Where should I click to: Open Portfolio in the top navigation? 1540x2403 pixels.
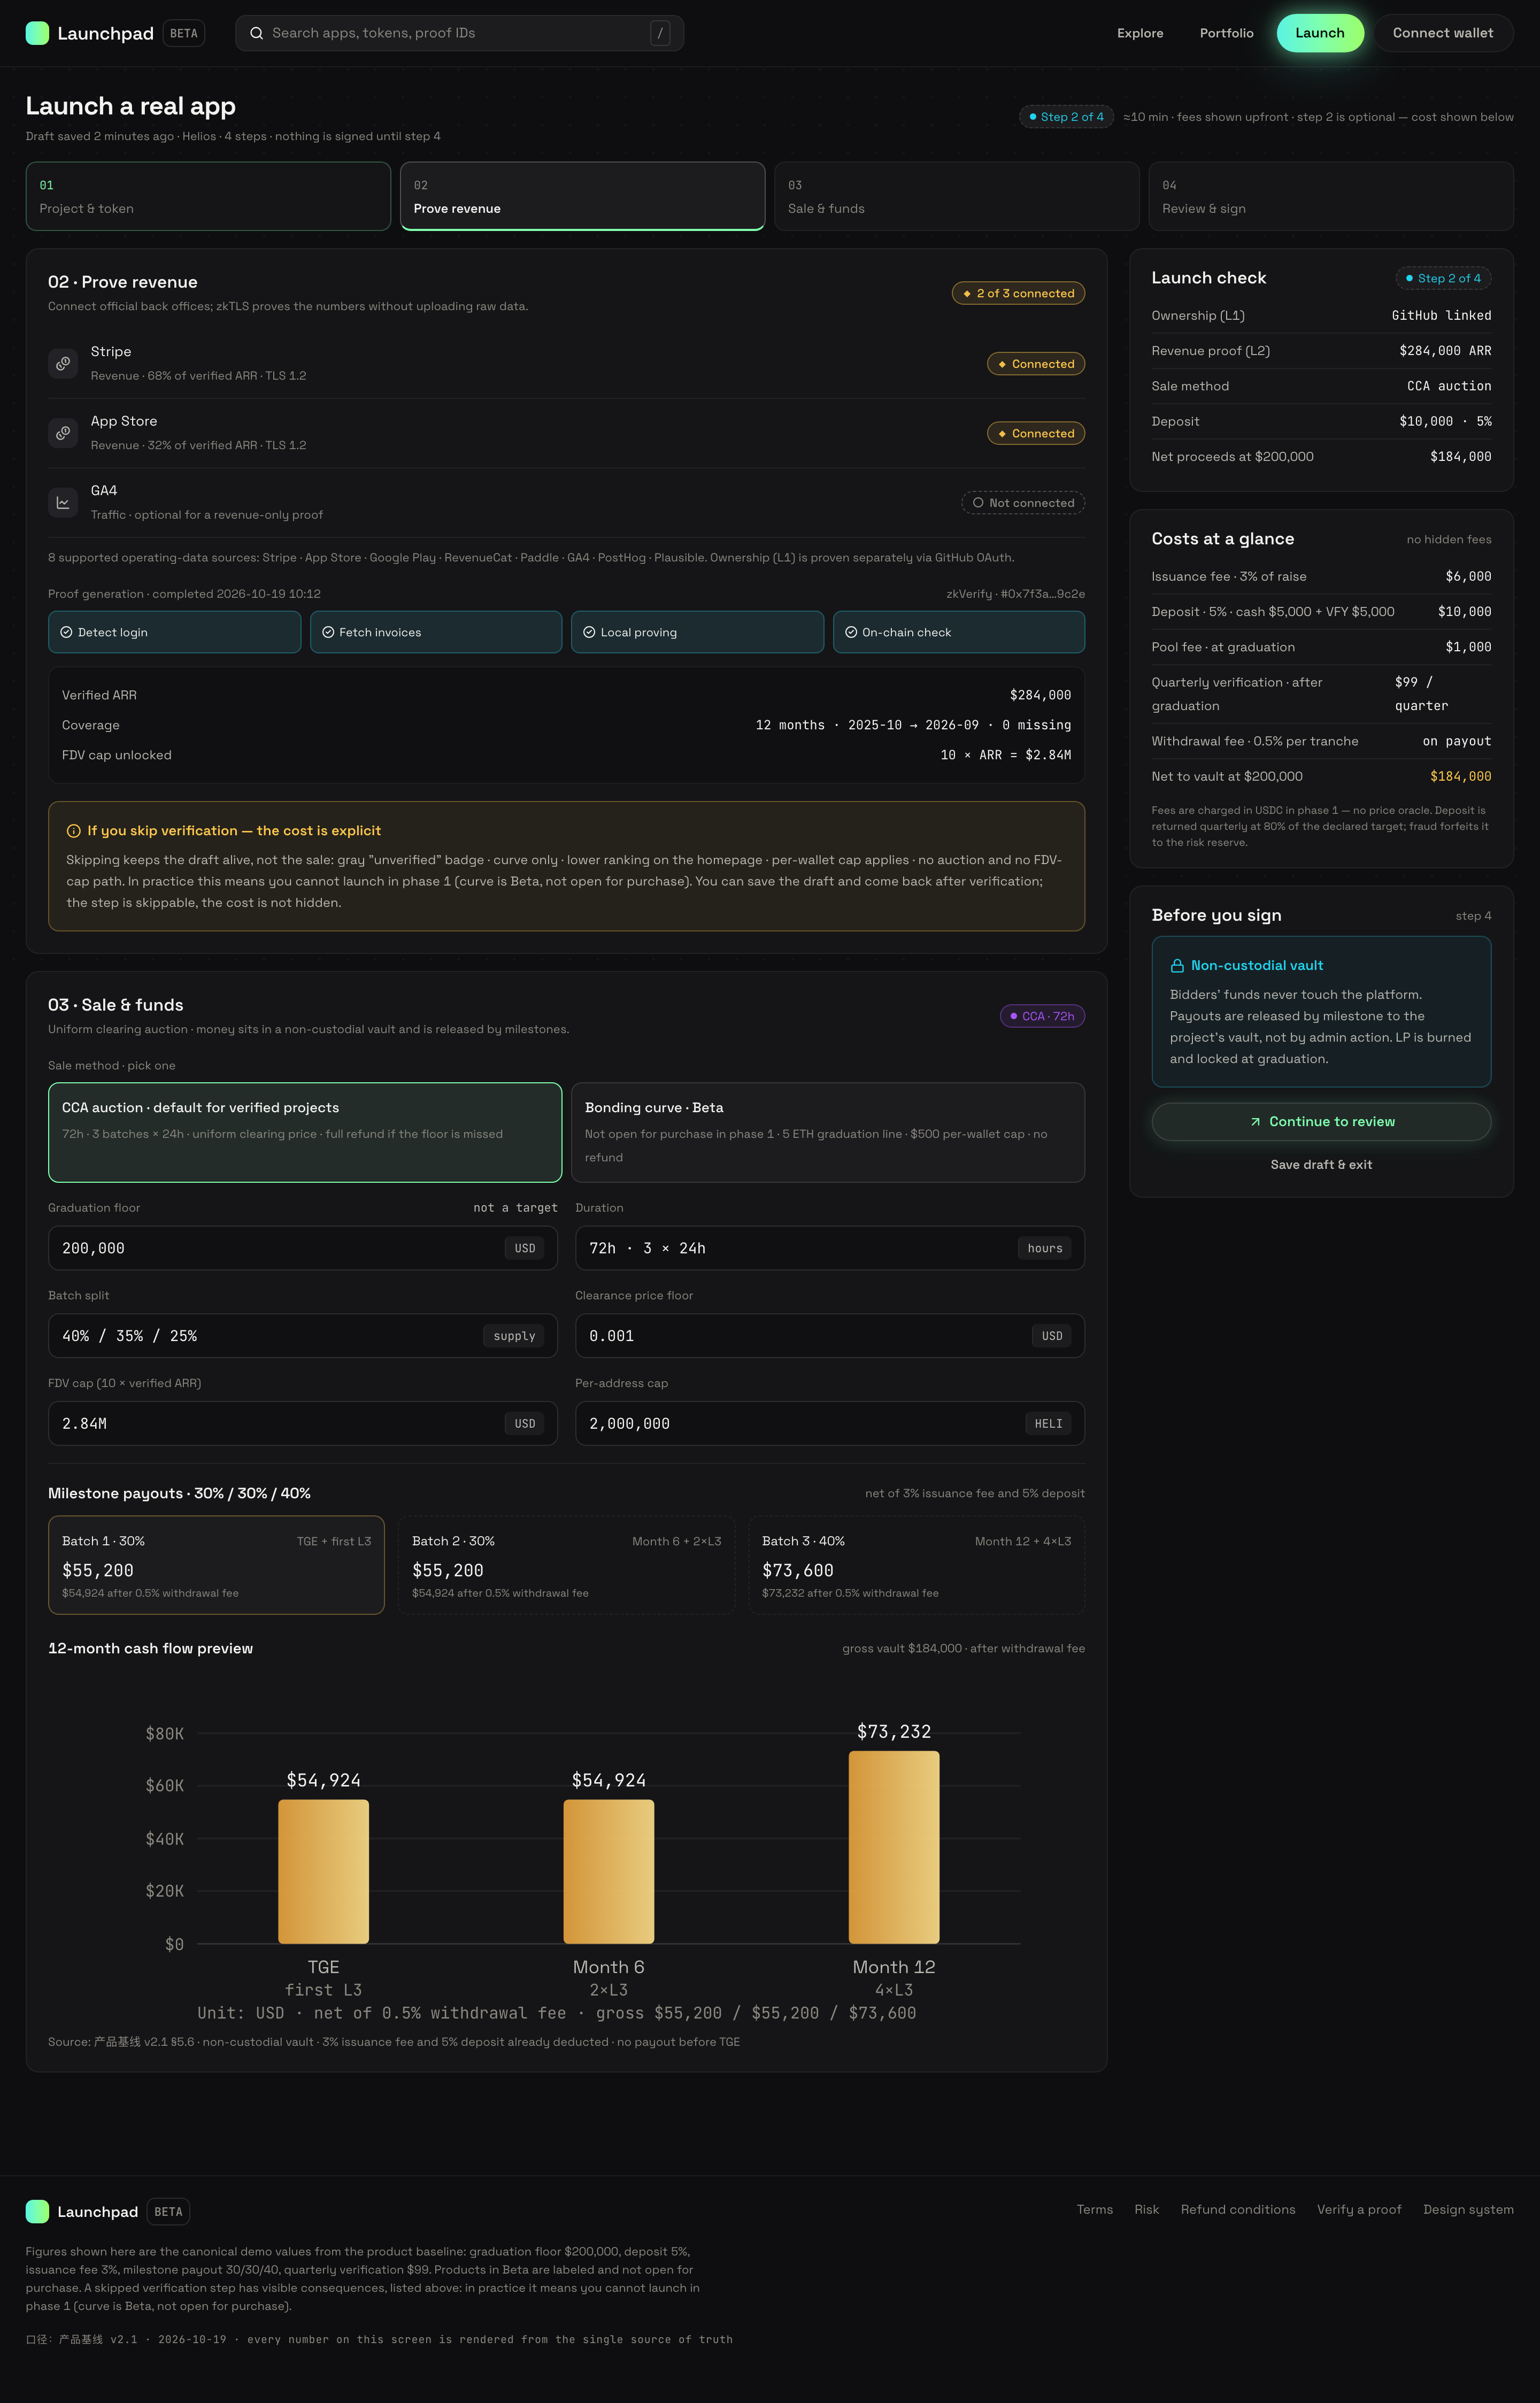1226,33
